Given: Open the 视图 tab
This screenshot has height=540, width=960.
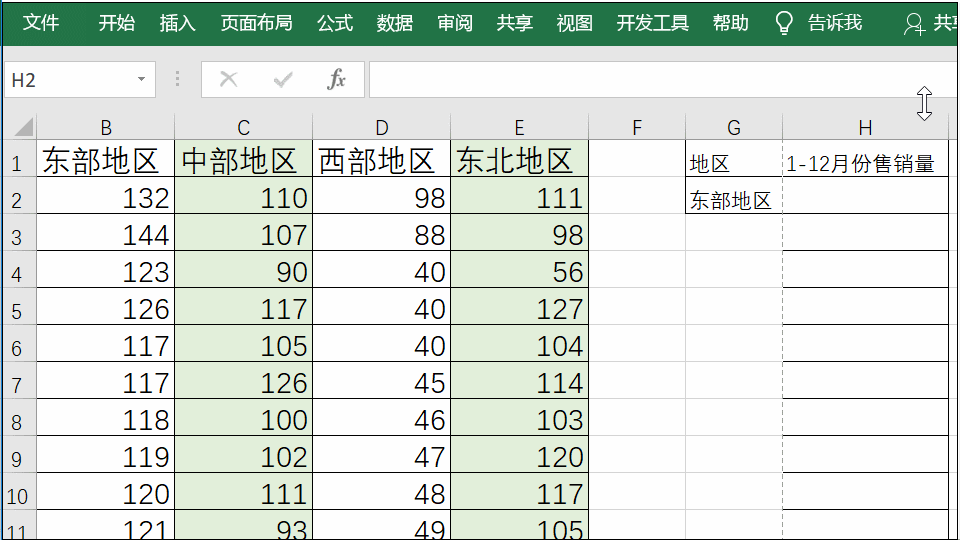Looking at the screenshot, I should pyautogui.click(x=575, y=23).
